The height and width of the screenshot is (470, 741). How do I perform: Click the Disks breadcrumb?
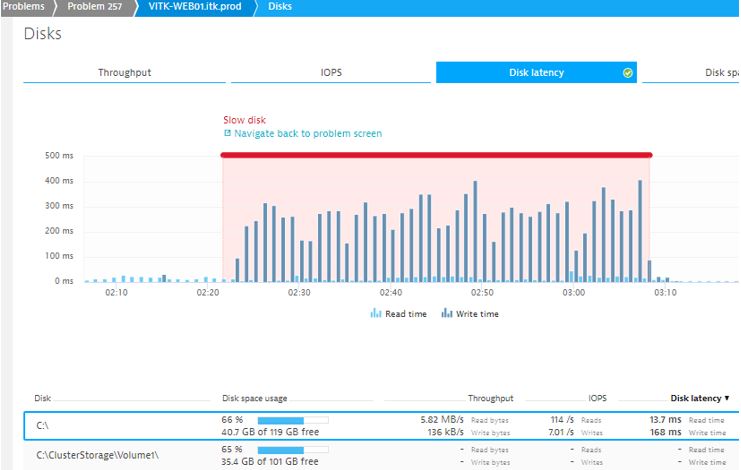[x=280, y=7]
